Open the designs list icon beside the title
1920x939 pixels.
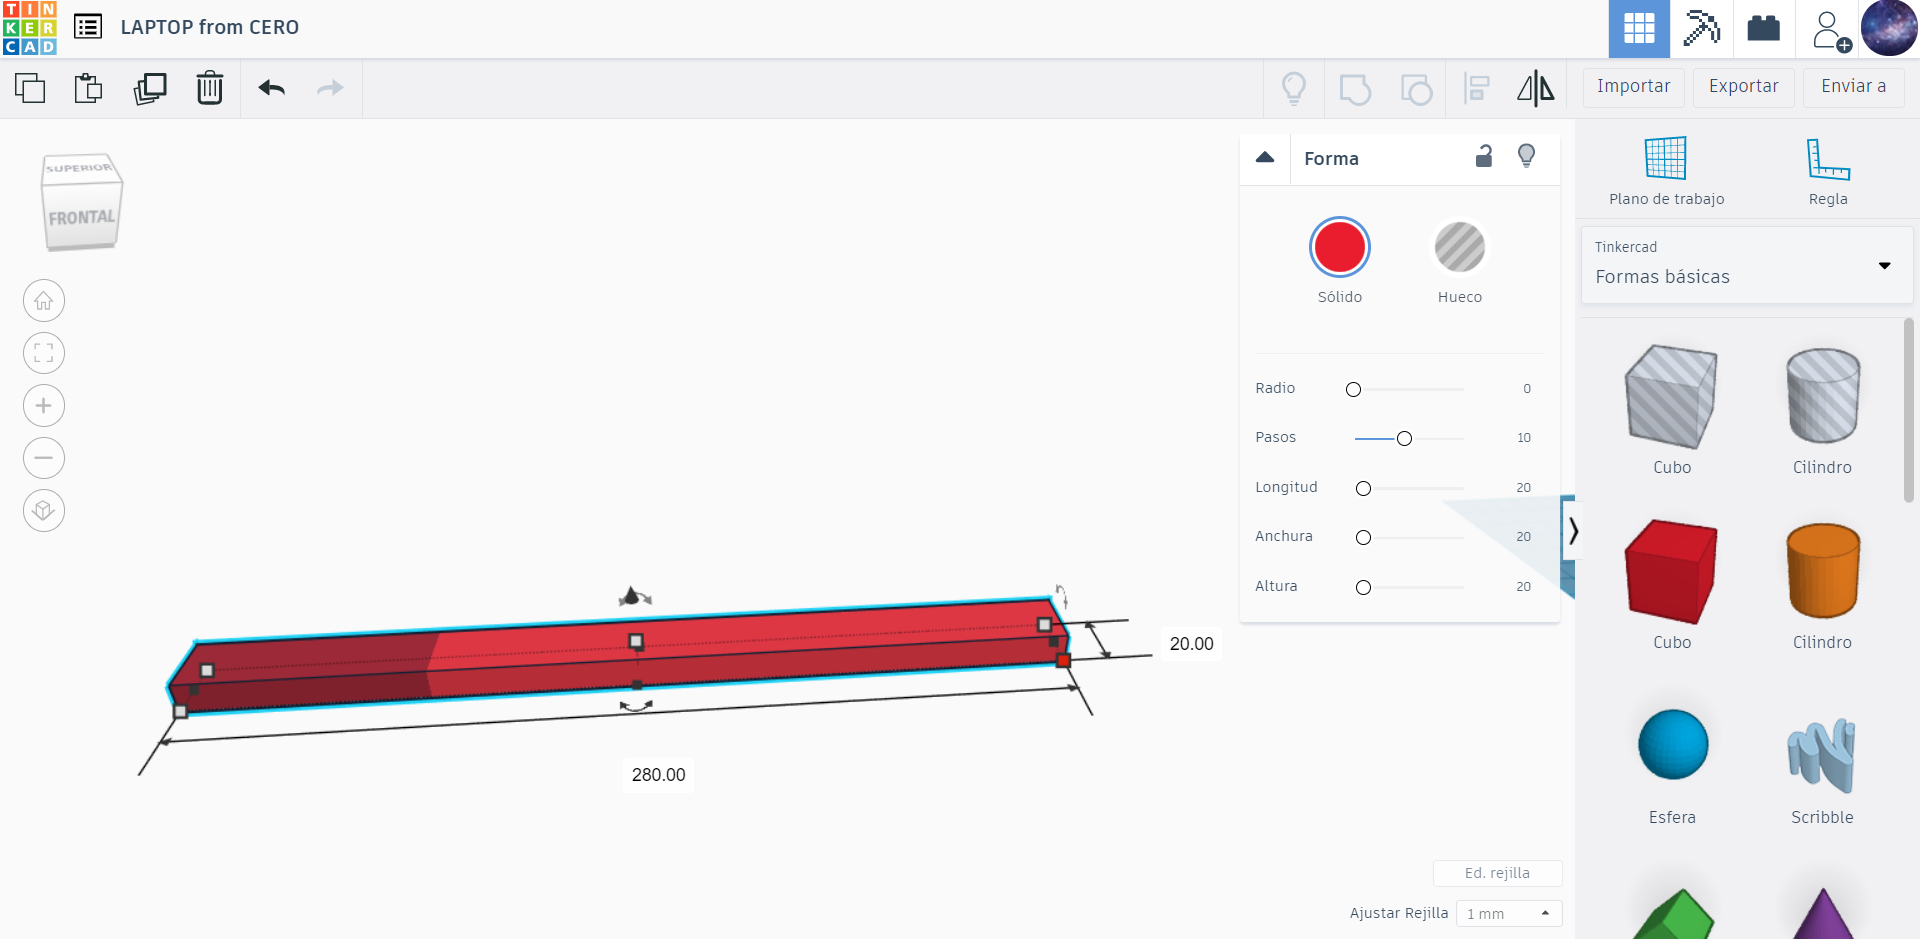[x=88, y=27]
